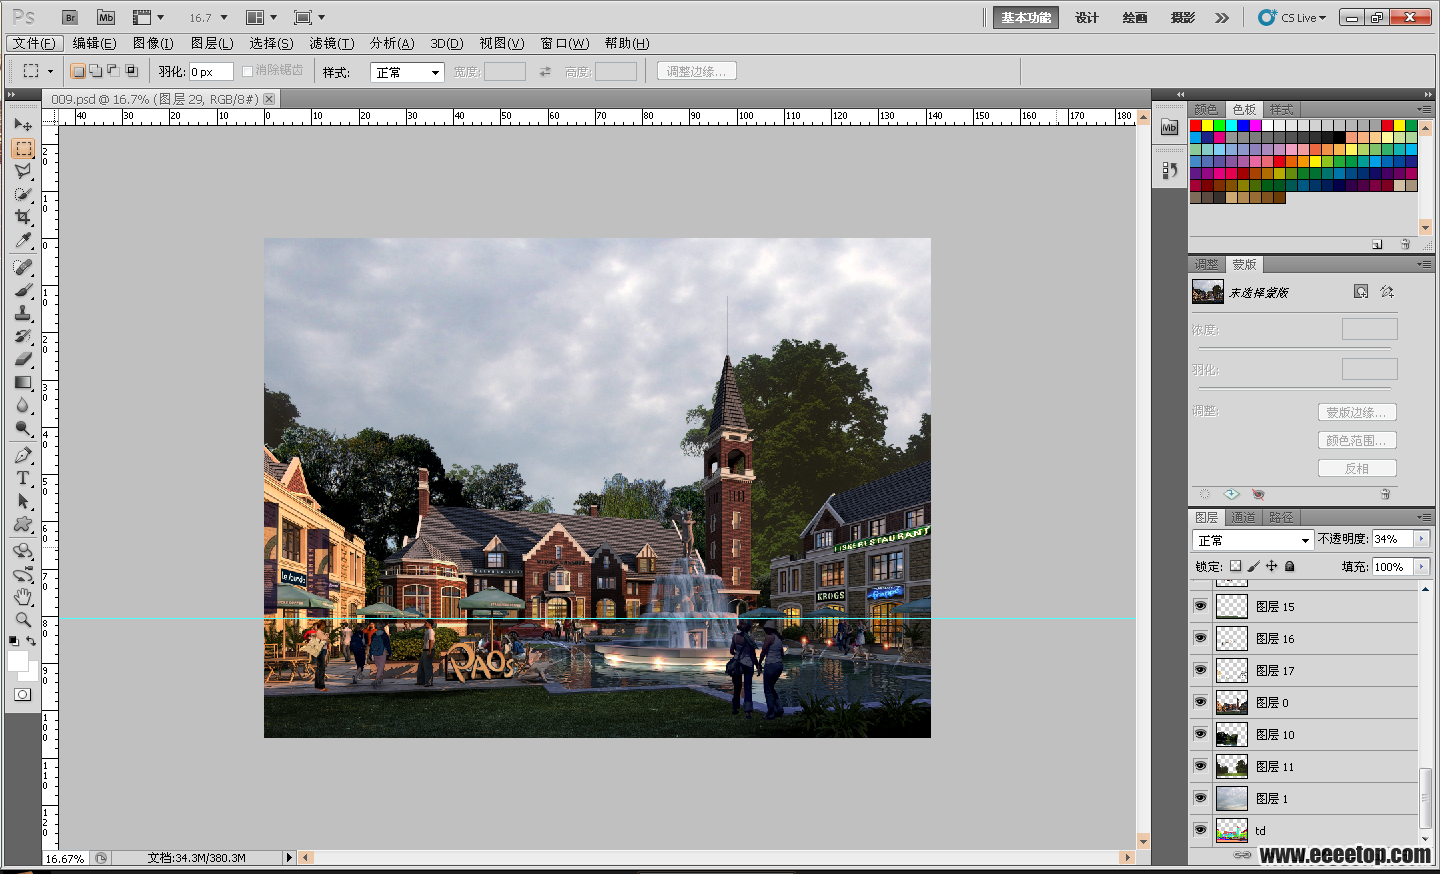1440x874 pixels.
Task: Open the 图像(I) menu
Action: tap(153, 43)
